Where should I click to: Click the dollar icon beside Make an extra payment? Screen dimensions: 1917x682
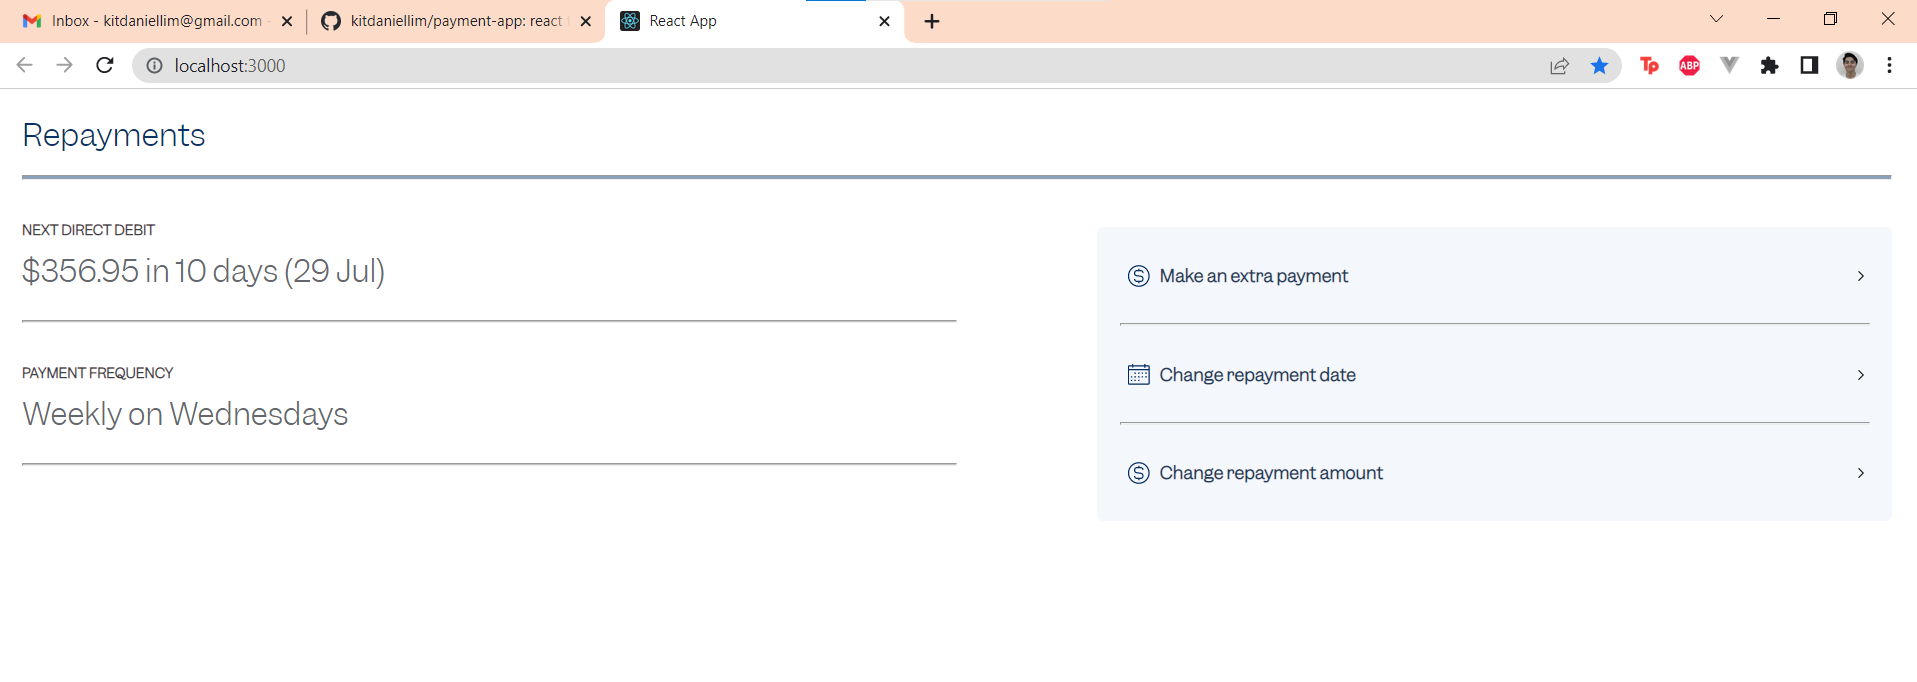coord(1138,276)
